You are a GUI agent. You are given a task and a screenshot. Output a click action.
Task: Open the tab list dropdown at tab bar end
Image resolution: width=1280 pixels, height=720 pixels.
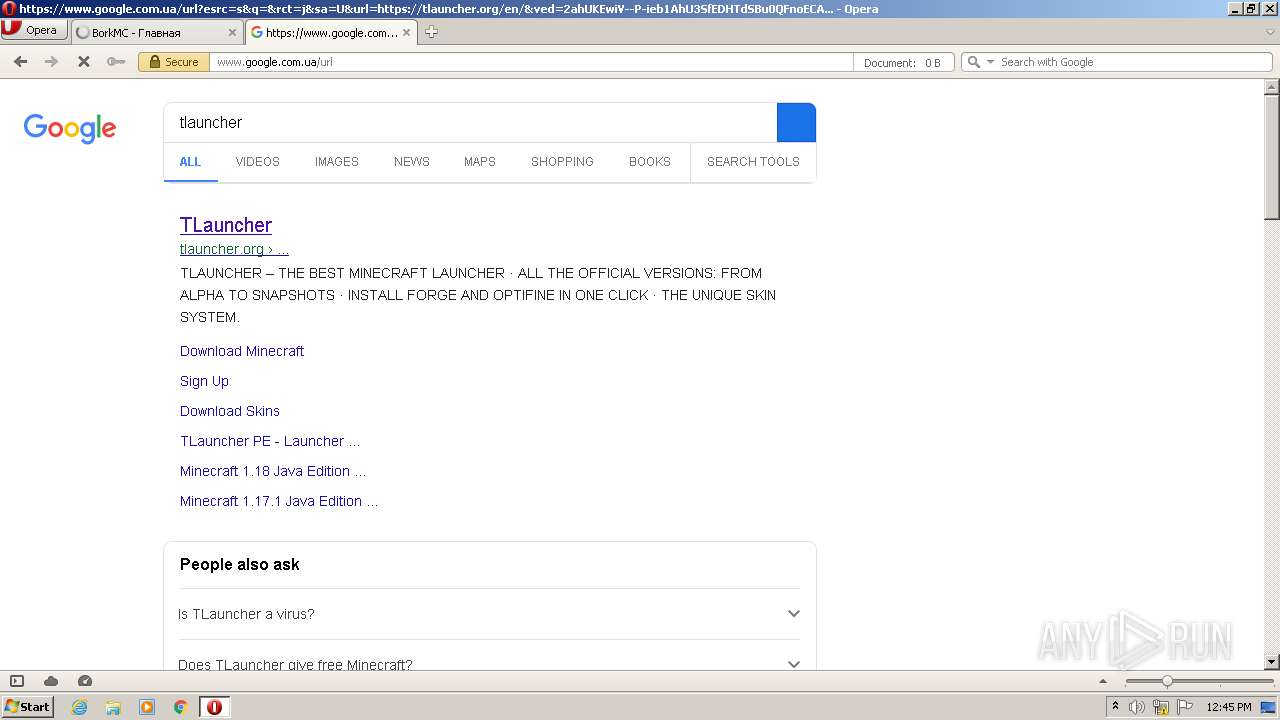point(1270,32)
